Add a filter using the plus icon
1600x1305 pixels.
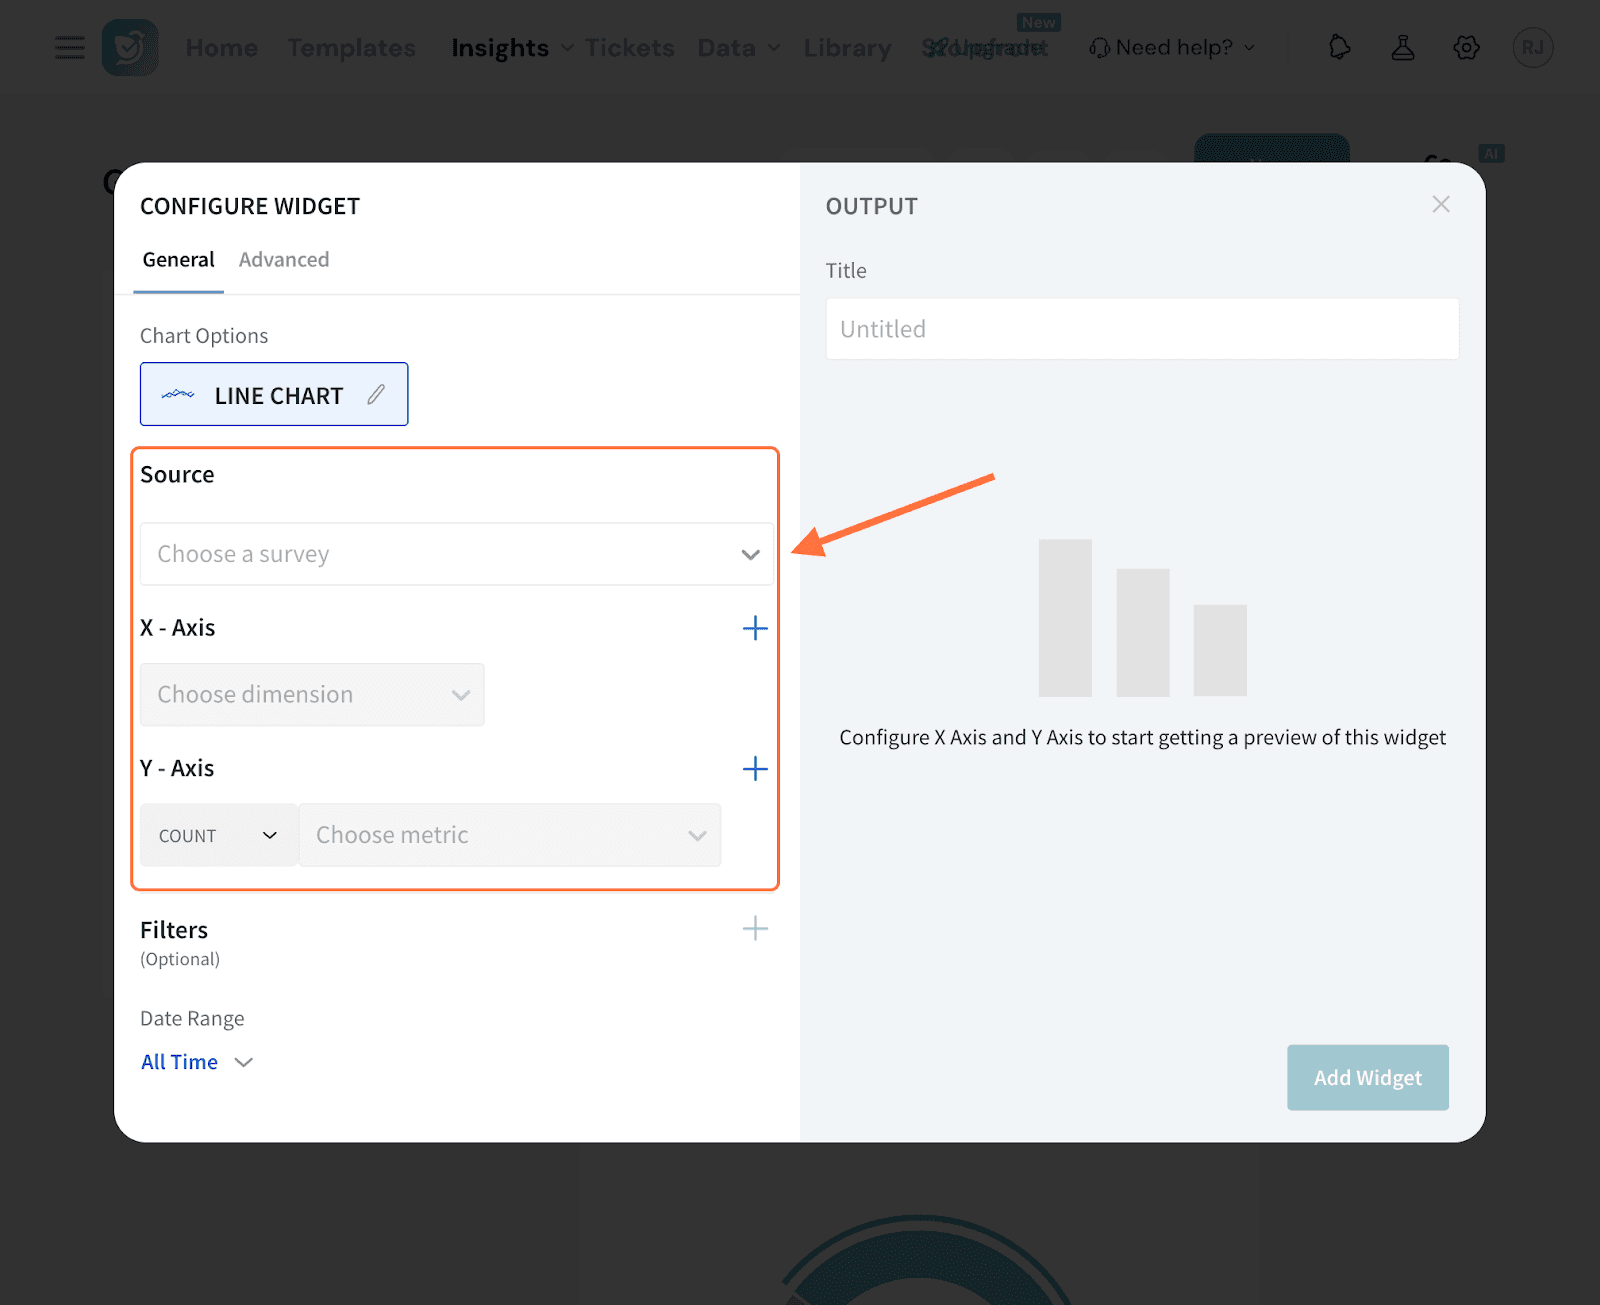pos(755,929)
